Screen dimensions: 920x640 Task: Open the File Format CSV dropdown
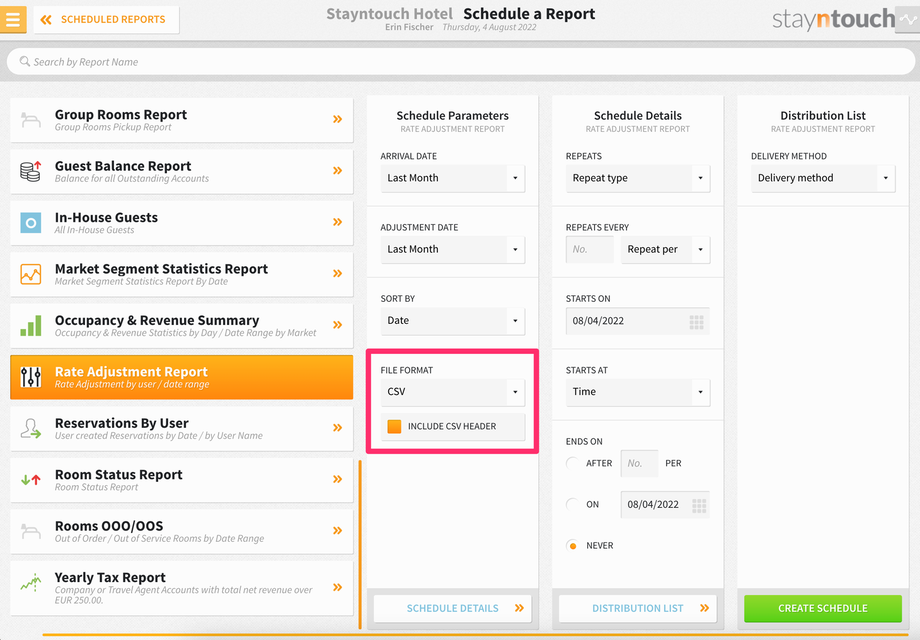(452, 392)
